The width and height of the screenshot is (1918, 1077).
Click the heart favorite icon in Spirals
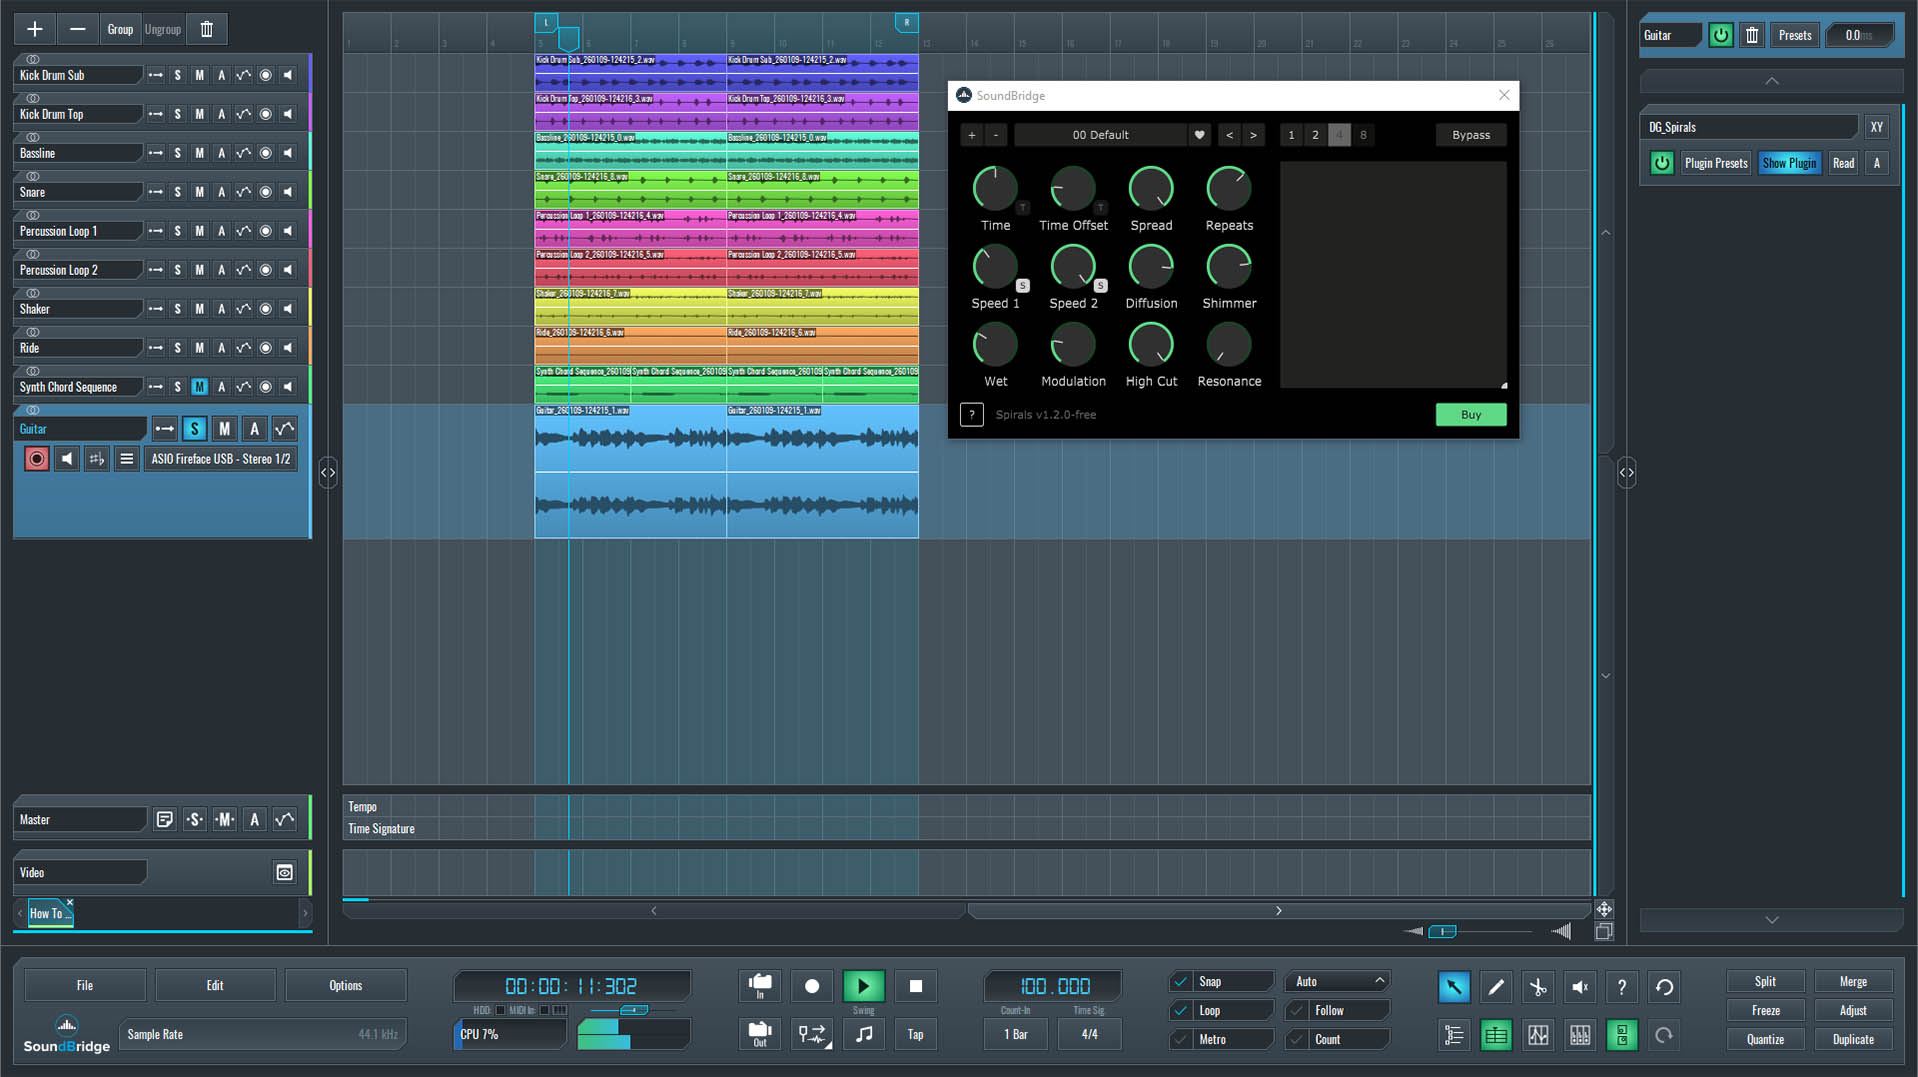click(x=1200, y=135)
